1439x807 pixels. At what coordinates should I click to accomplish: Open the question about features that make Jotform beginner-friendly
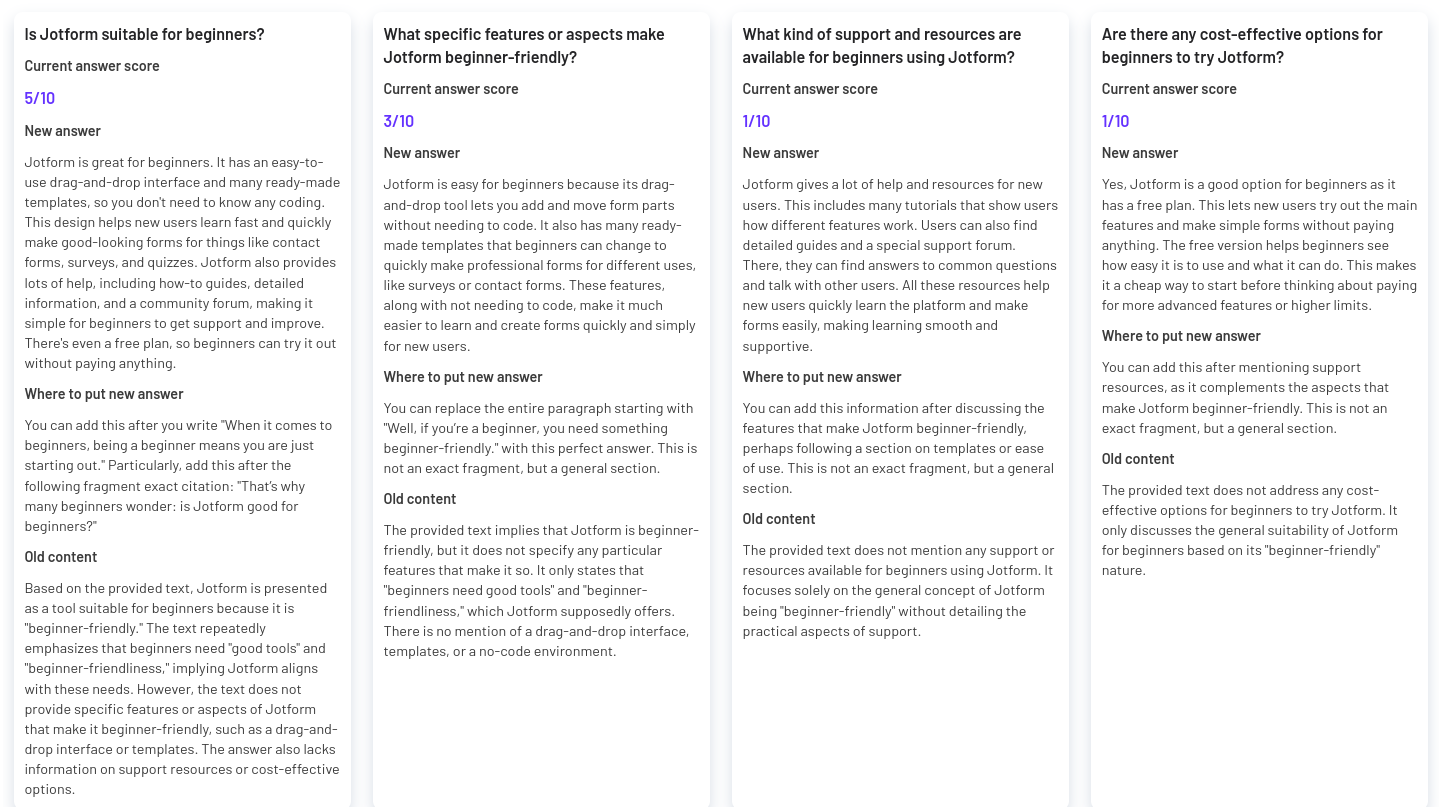pos(524,46)
